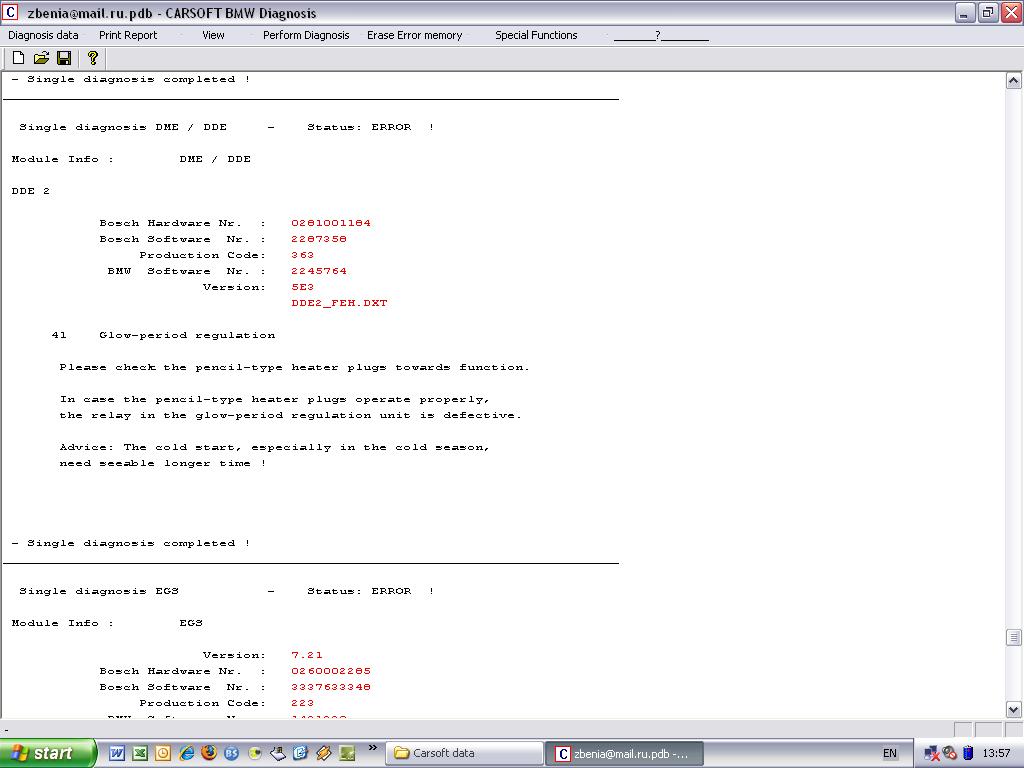The image size is (1024, 768).
Task: Launch Microsoft Excel from quick launch
Action: pos(140,753)
